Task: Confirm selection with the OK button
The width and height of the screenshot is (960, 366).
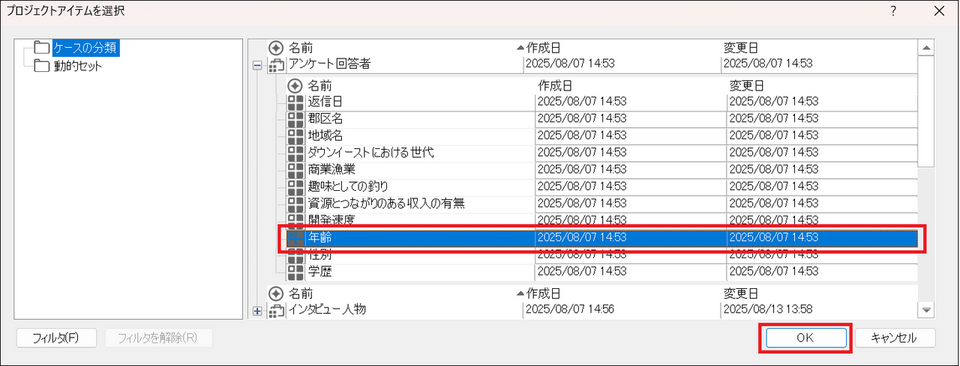Action: [805, 338]
